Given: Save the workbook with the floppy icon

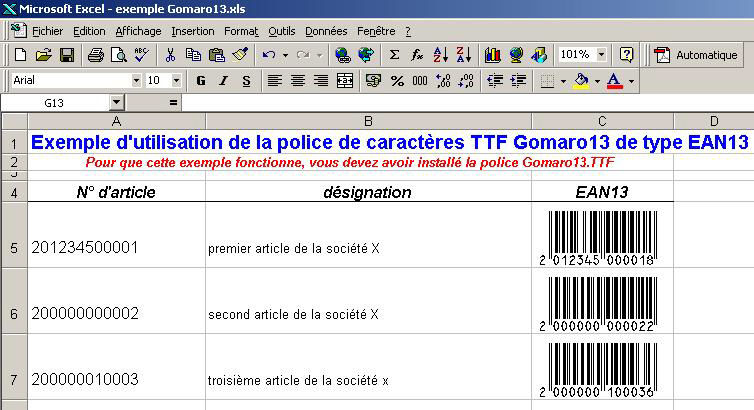Looking at the screenshot, I should point(67,55).
